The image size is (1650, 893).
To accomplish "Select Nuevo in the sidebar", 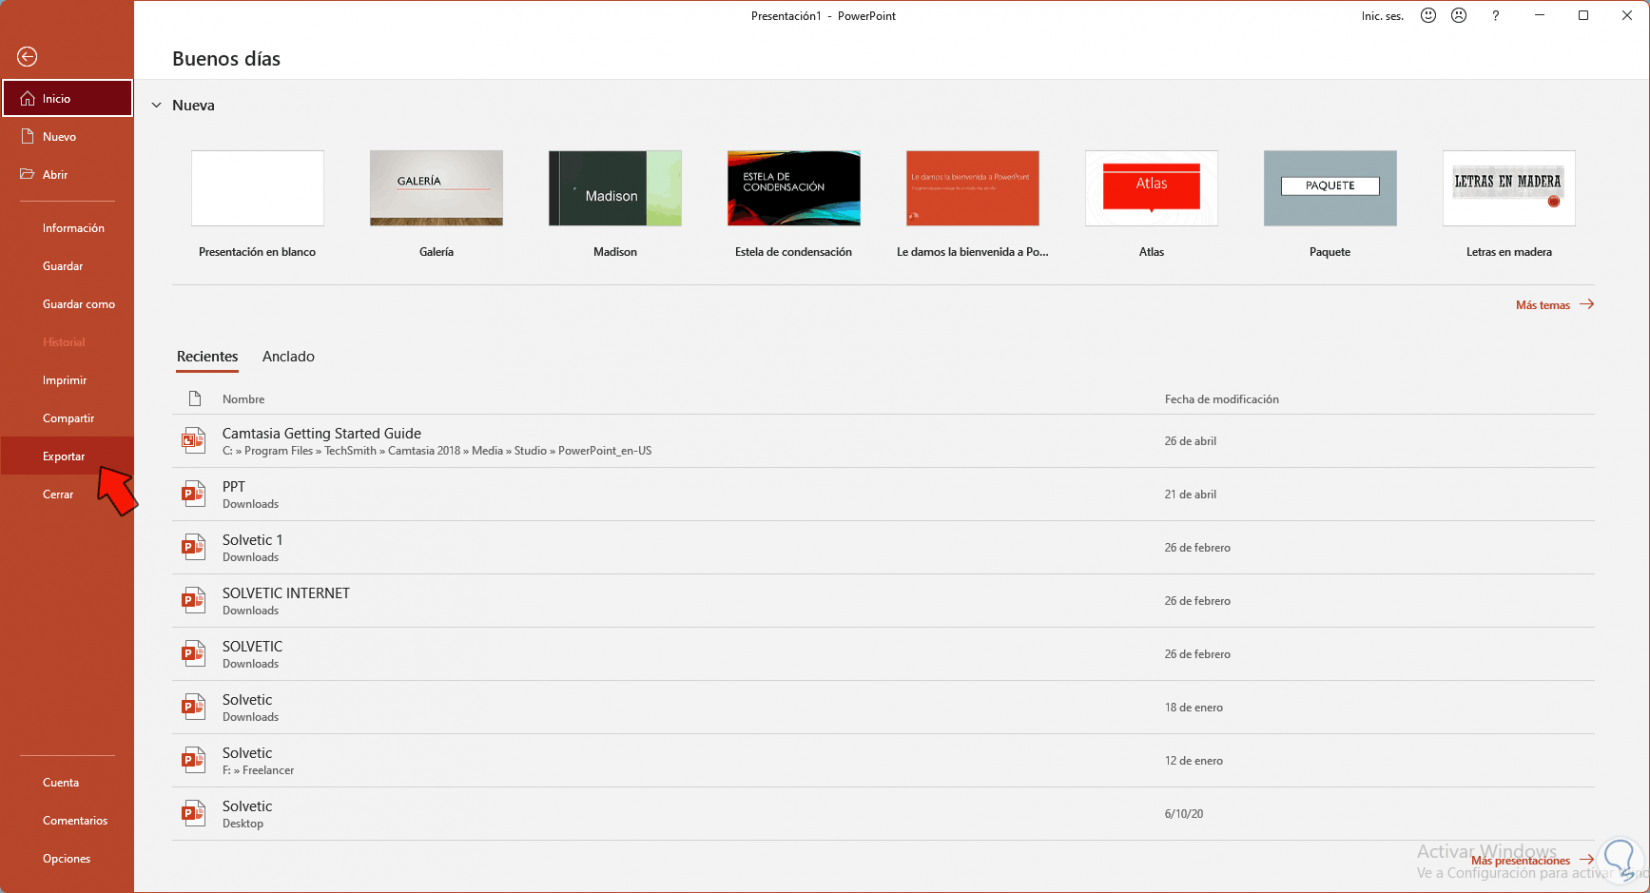I will click(67, 136).
